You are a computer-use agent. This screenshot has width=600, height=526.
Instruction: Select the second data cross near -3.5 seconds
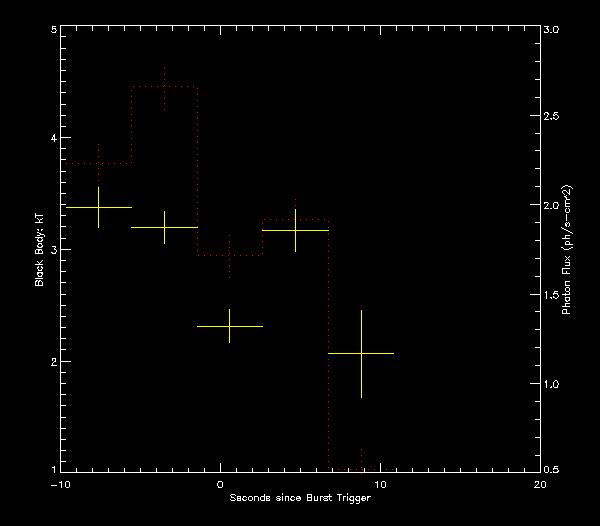tap(164, 227)
